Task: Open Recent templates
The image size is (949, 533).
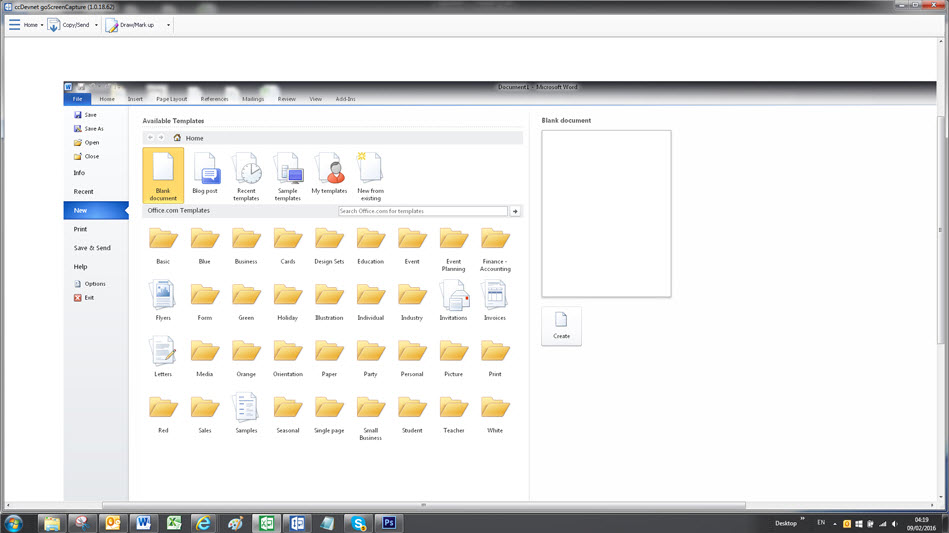Action: click(x=246, y=175)
